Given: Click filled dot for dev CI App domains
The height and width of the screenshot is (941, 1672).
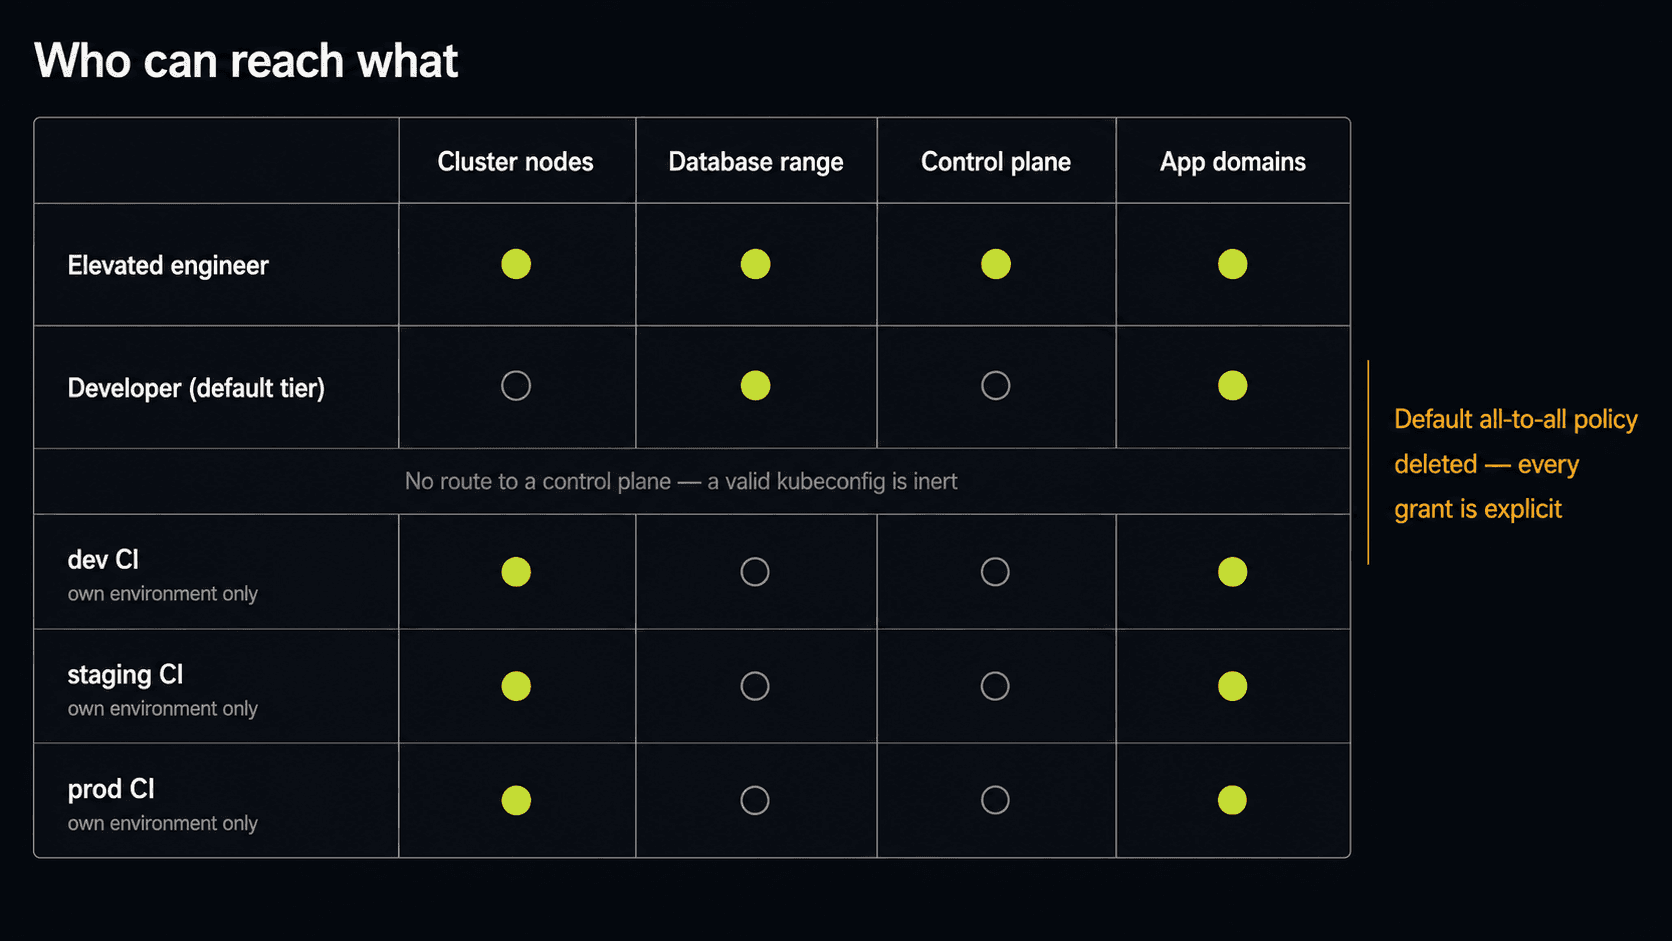Looking at the screenshot, I should [x=1233, y=572].
